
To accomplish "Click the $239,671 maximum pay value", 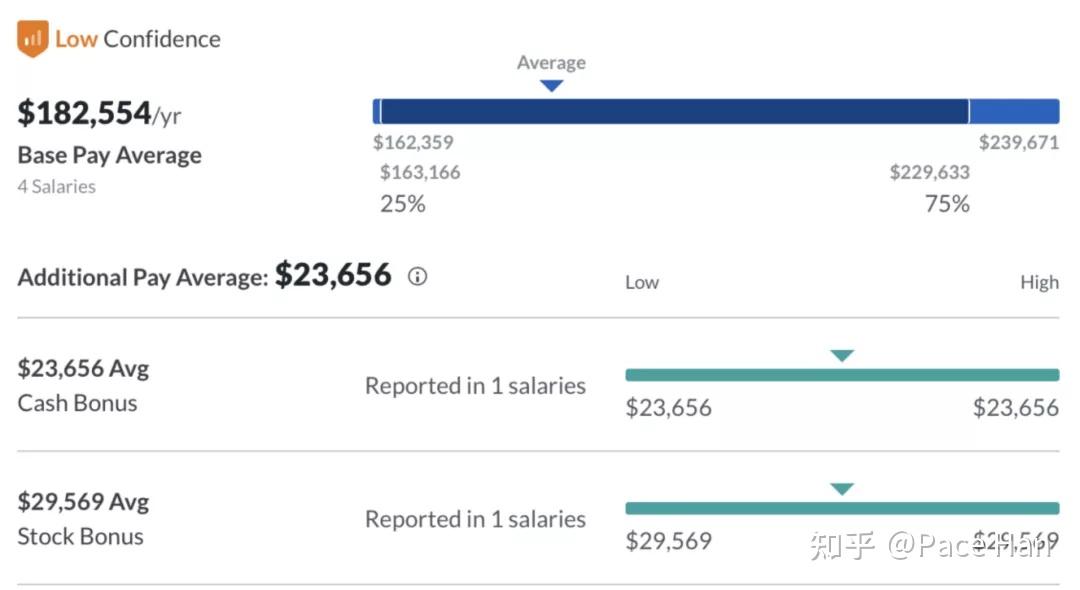I will pos(1018,142).
